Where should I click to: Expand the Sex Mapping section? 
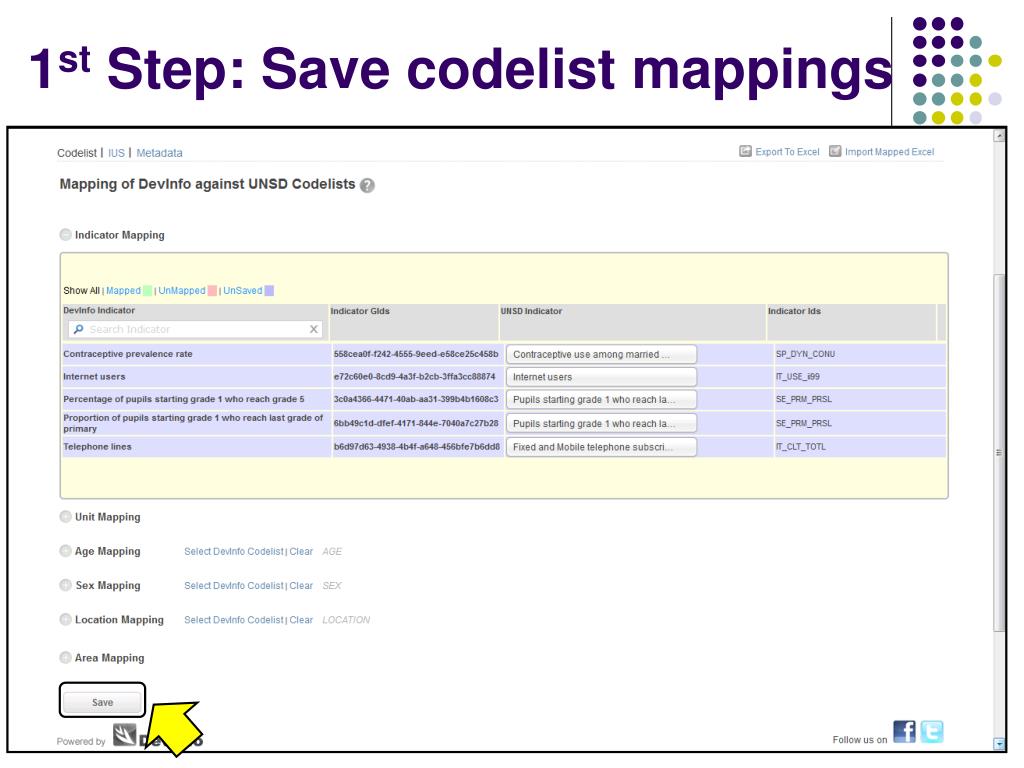[65, 585]
